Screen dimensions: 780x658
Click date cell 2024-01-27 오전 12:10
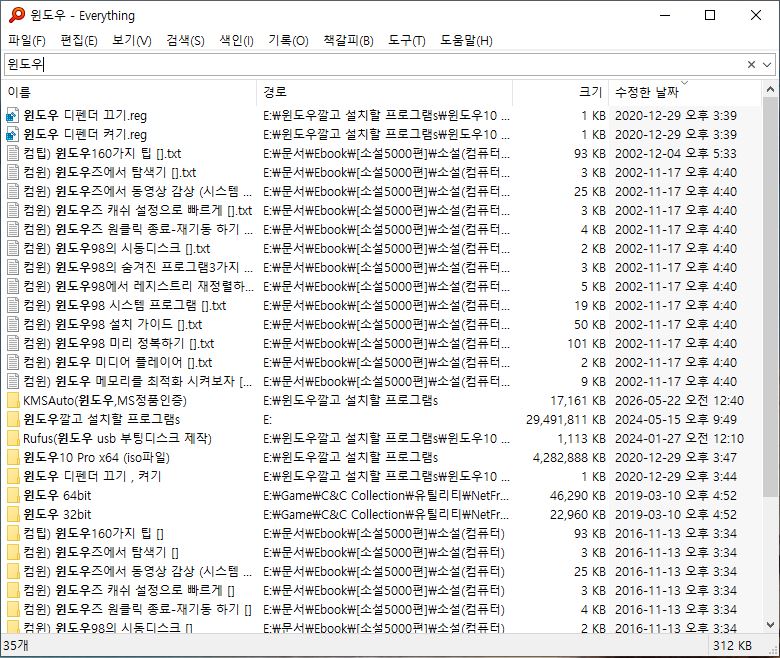click(679, 438)
